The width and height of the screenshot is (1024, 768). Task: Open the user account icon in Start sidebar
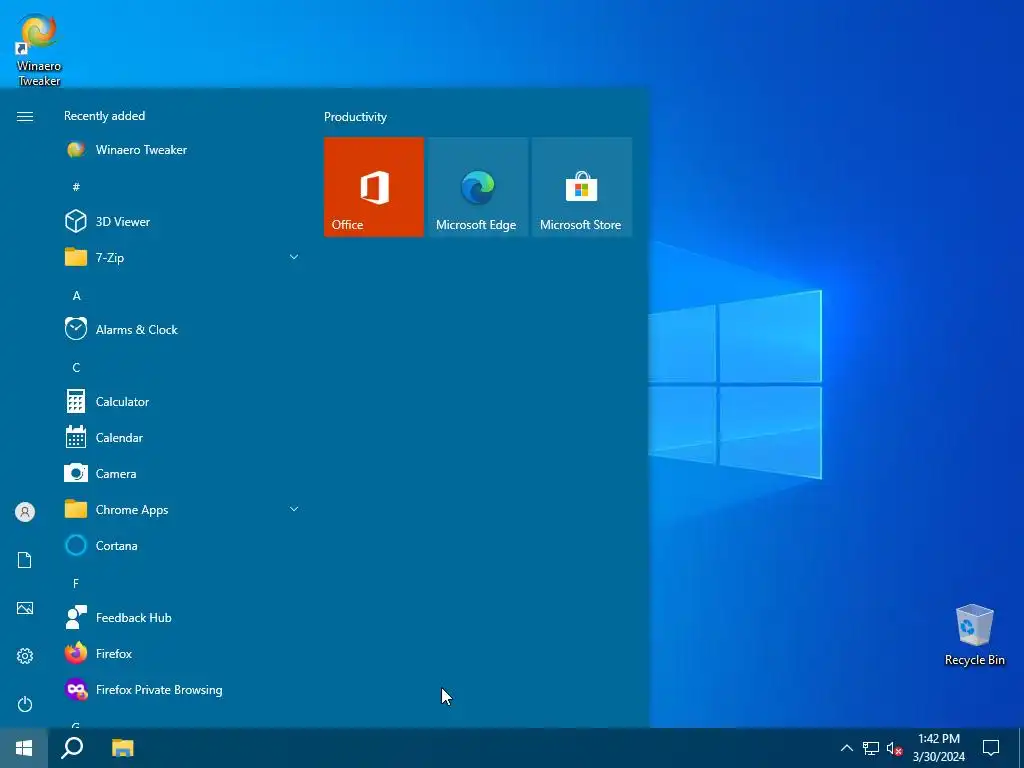25,512
